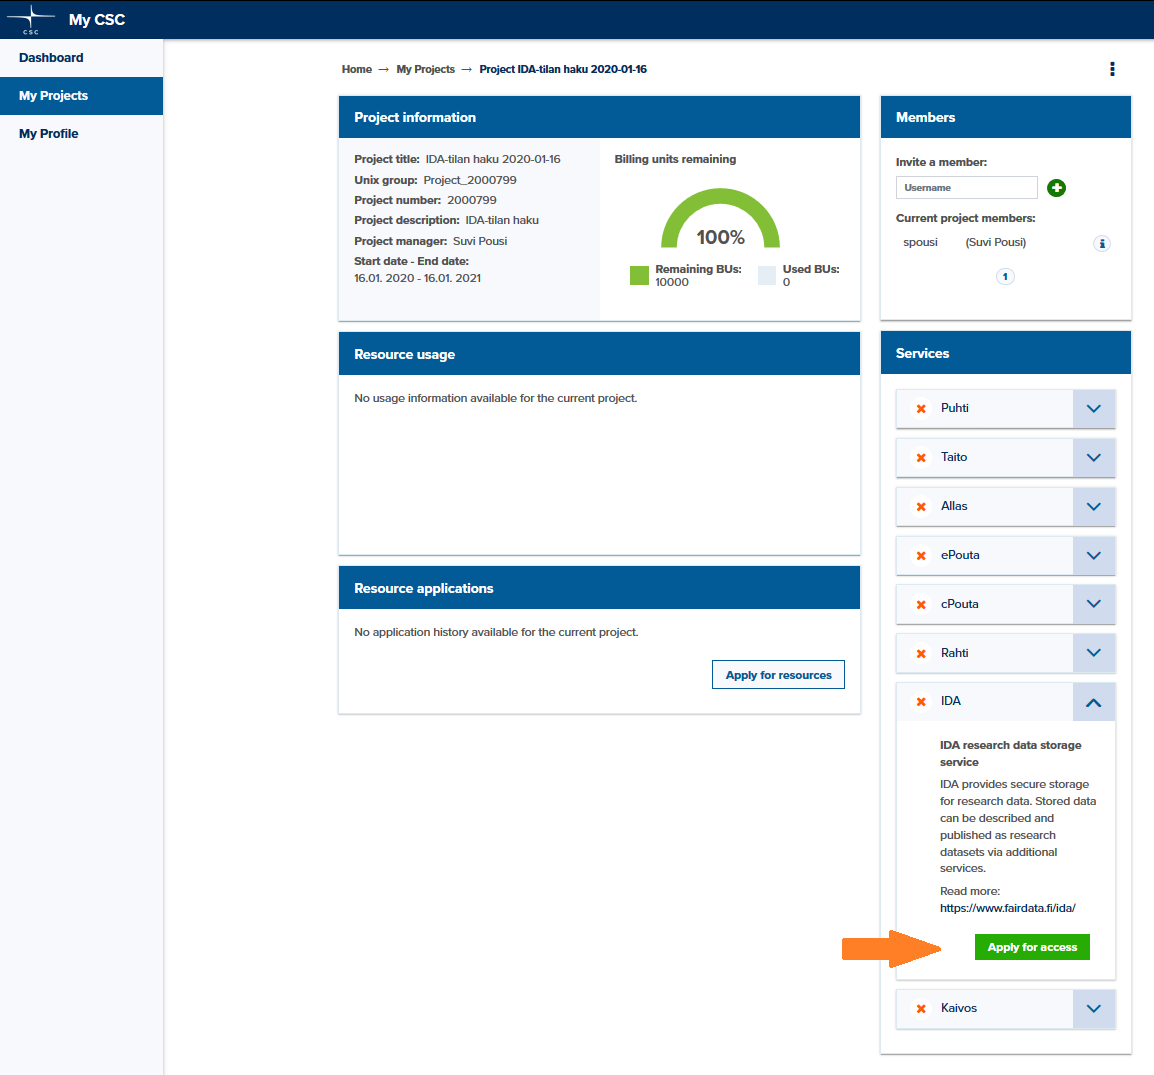Screen dimensions: 1154x1075
Task: Click the ePouta service name
Action: (x=960, y=555)
